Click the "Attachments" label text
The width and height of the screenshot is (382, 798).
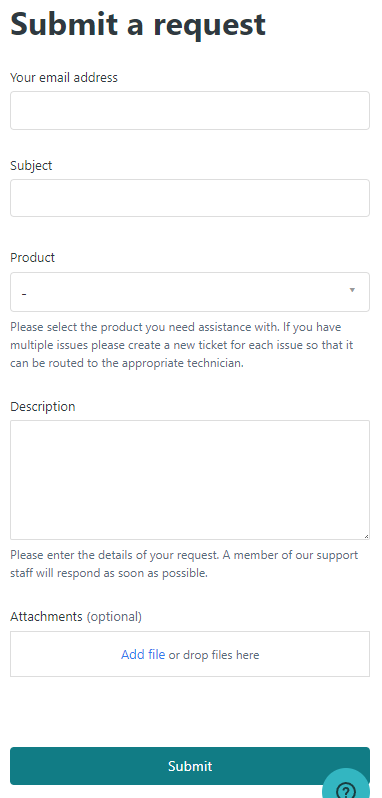point(46,616)
